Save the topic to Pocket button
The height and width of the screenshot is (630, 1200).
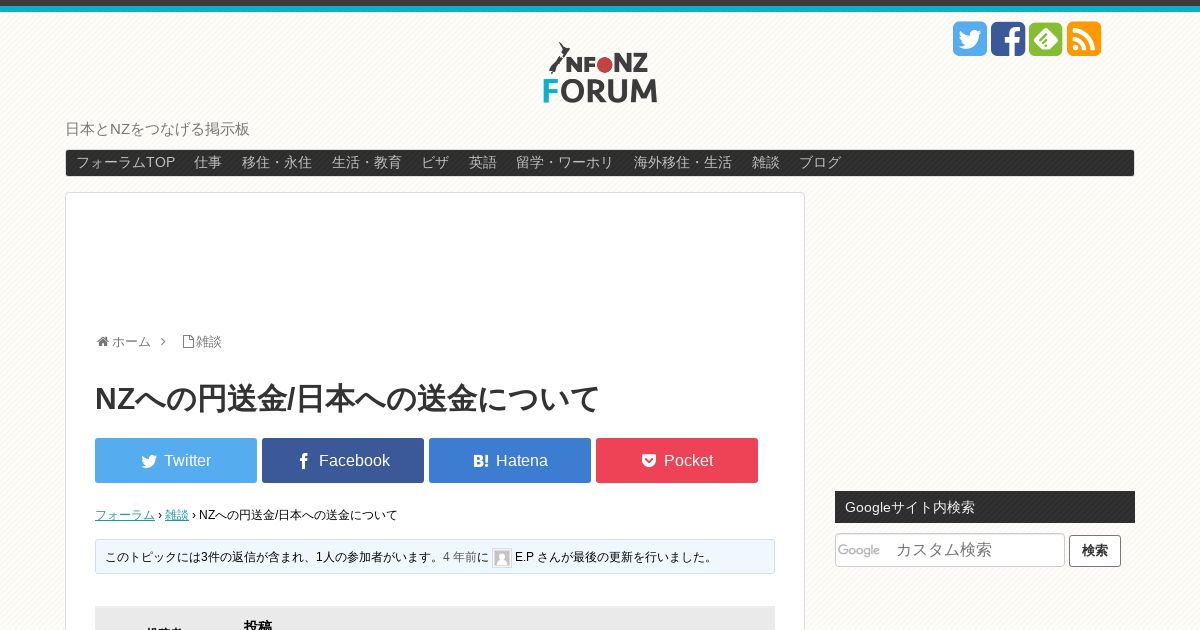point(677,460)
